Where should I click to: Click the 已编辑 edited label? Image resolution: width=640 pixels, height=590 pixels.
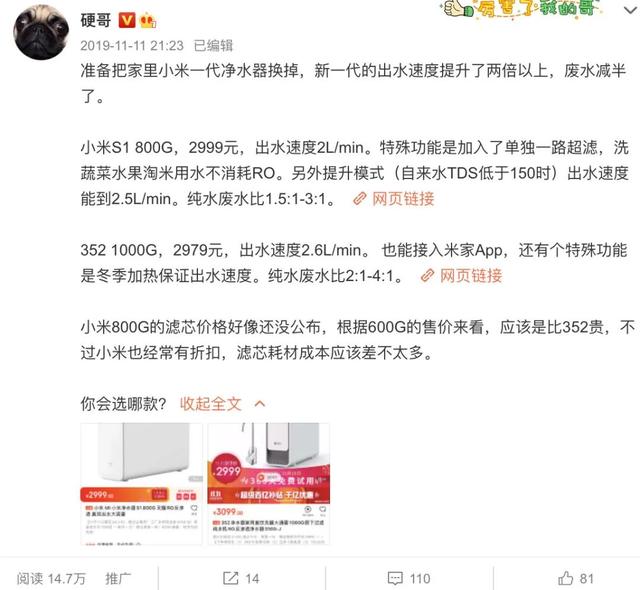click(x=213, y=45)
